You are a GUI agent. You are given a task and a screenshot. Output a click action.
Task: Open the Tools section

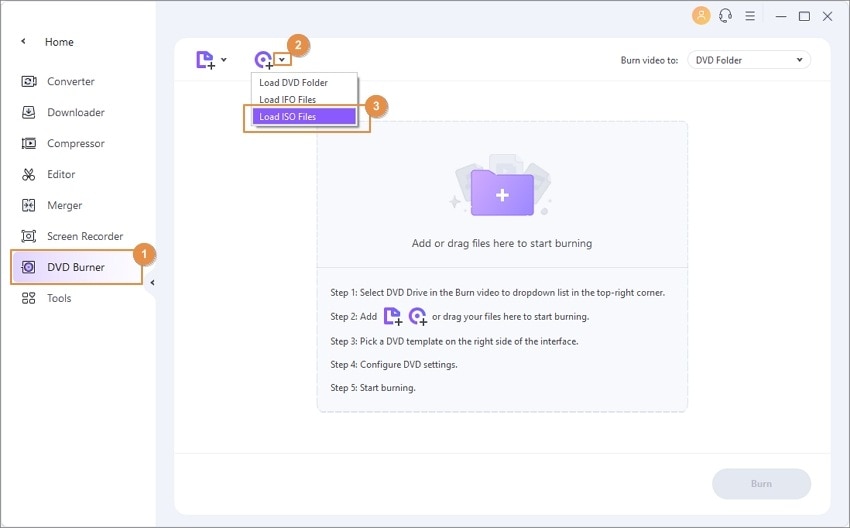(x=47, y=298)
